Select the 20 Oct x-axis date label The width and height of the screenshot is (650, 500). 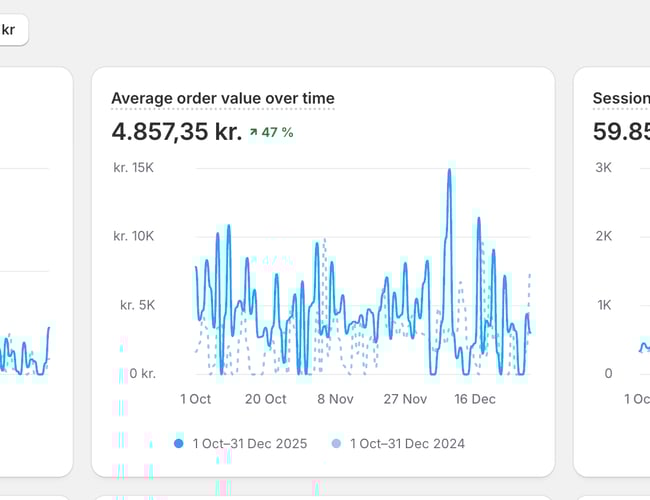click(265, 399)
